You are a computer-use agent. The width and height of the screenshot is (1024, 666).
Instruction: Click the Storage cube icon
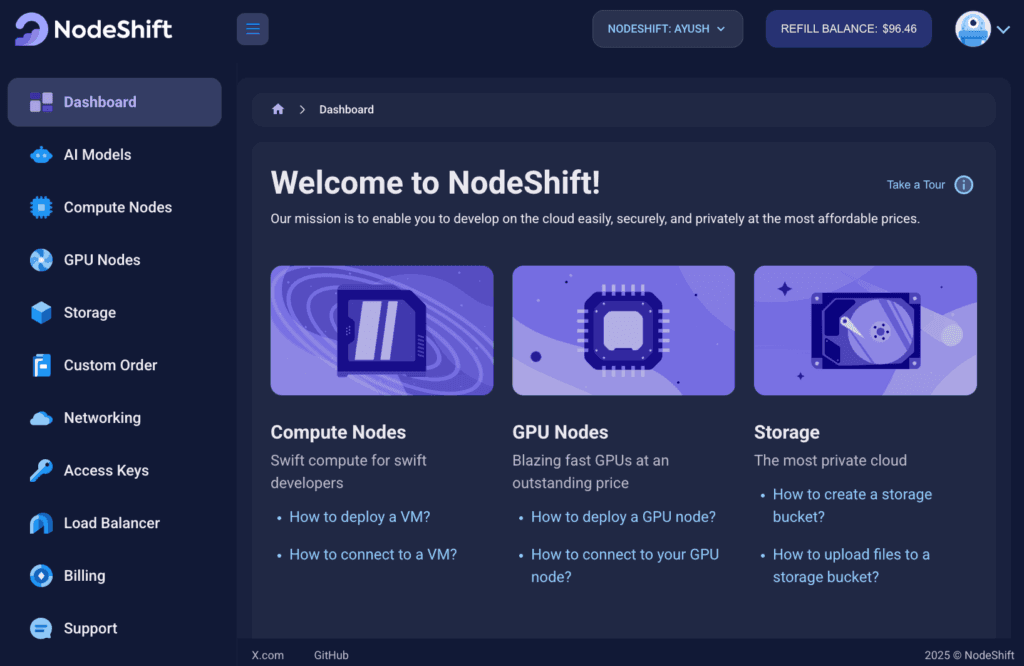click(x=41, y=313)
